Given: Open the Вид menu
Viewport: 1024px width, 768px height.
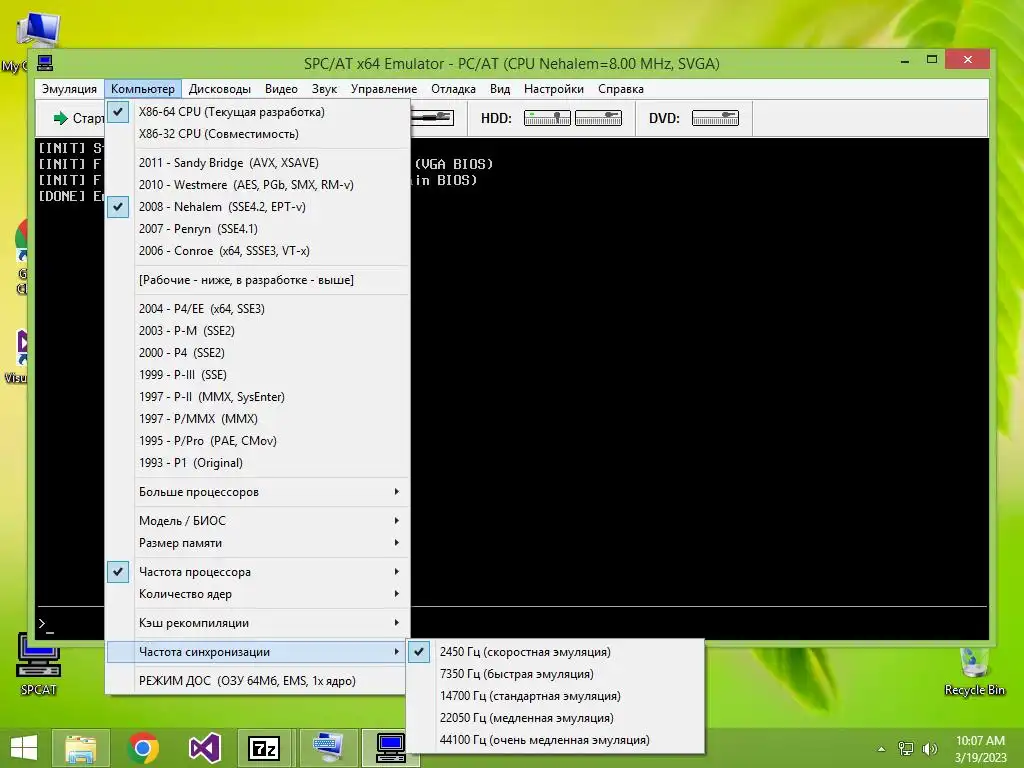Looking at the screenshot, I should 500,89.
